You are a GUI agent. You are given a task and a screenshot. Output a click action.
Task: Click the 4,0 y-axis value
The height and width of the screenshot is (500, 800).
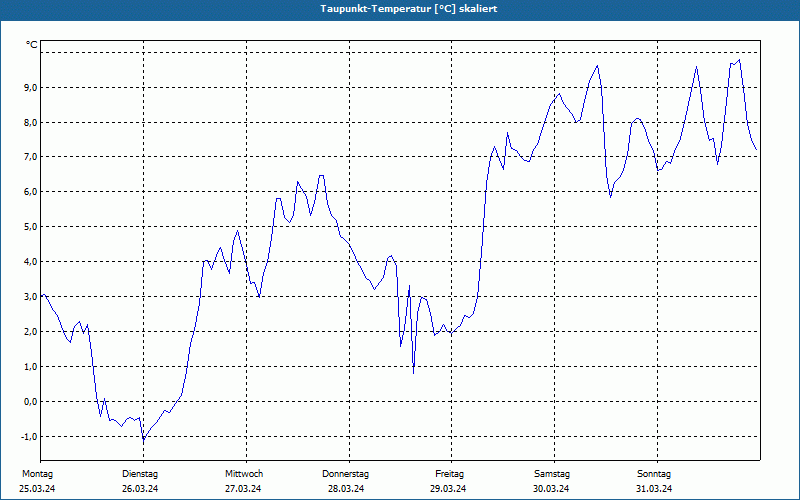31,262
